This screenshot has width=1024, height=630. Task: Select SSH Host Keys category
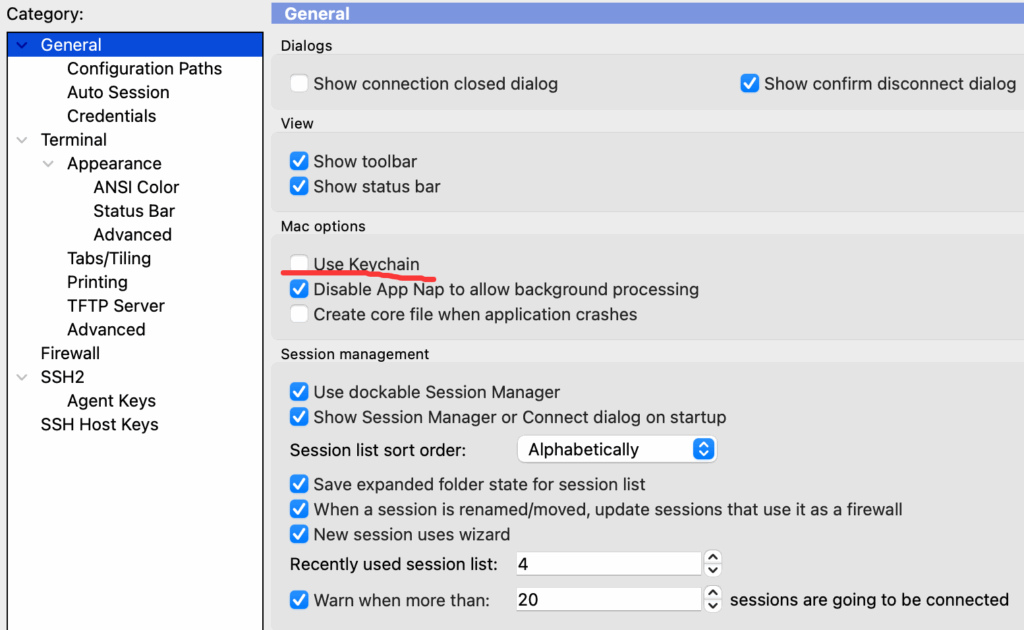(99, 424)
